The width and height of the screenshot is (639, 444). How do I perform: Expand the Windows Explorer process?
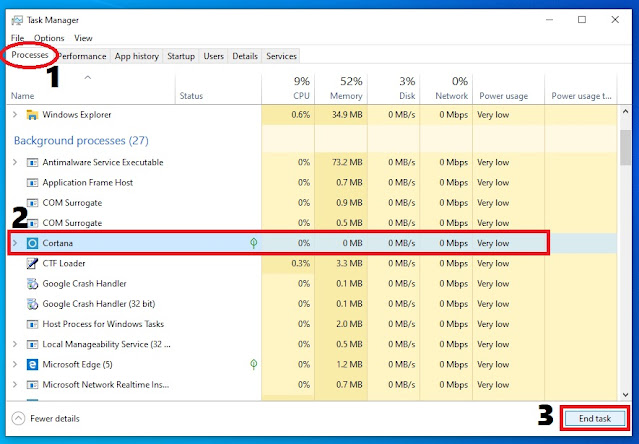[x=15, y=115]
